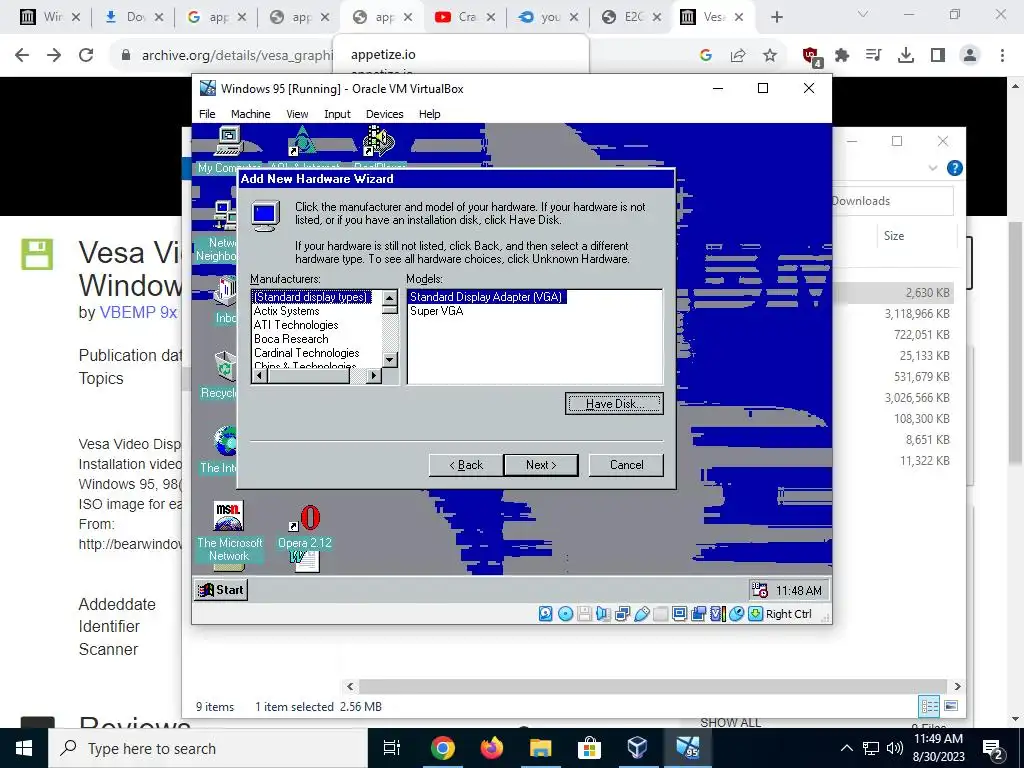Click the Downloads search field in Explorer

tap(891, 200)
